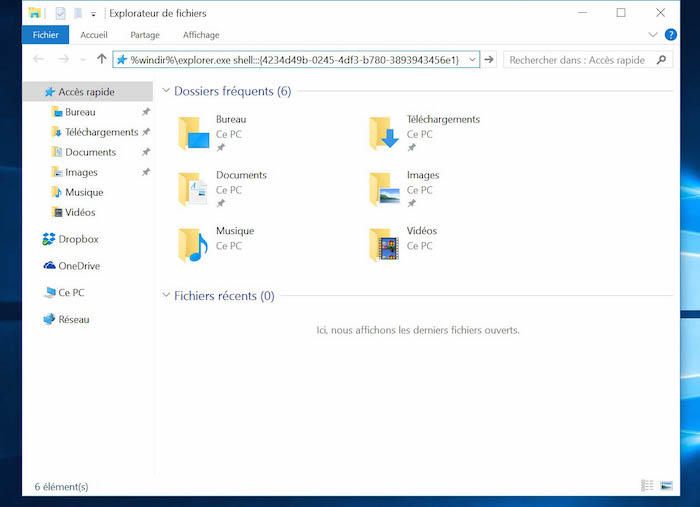The height and width of the screenshot is (507, 700).
Task: Select Ce PC in the sidebar
Action: [x=71, y=293]
